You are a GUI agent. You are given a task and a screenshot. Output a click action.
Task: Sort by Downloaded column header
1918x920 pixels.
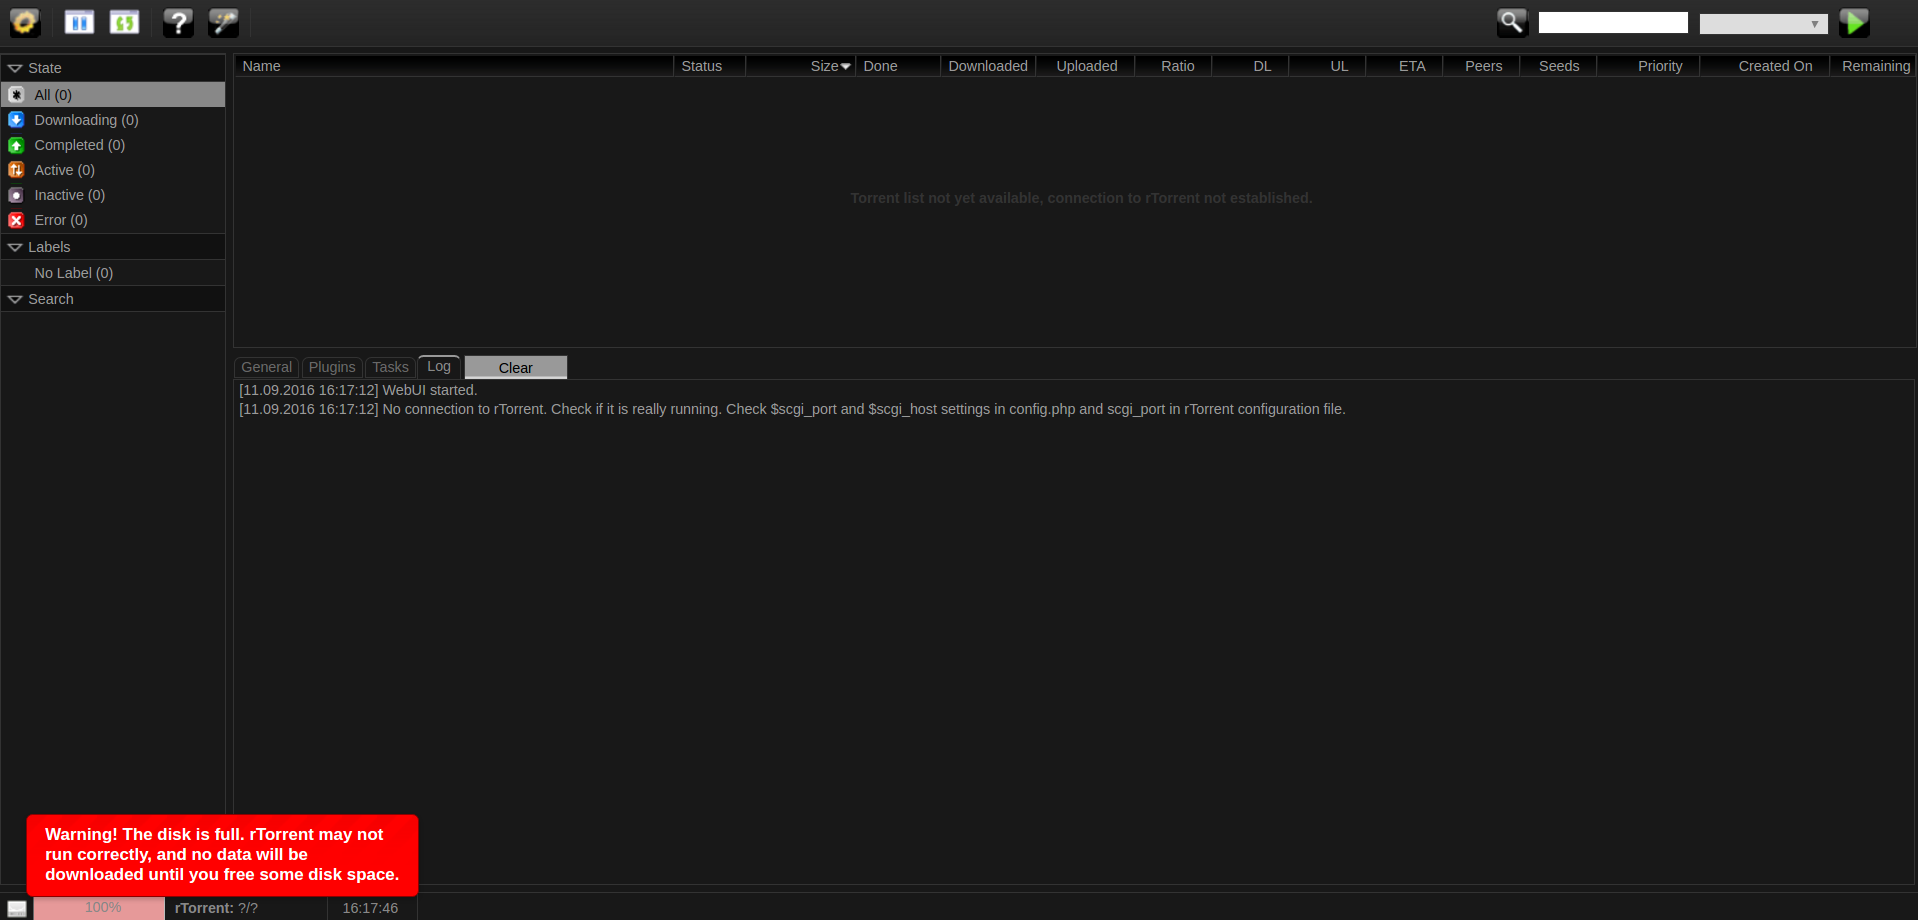pos(988,66)
